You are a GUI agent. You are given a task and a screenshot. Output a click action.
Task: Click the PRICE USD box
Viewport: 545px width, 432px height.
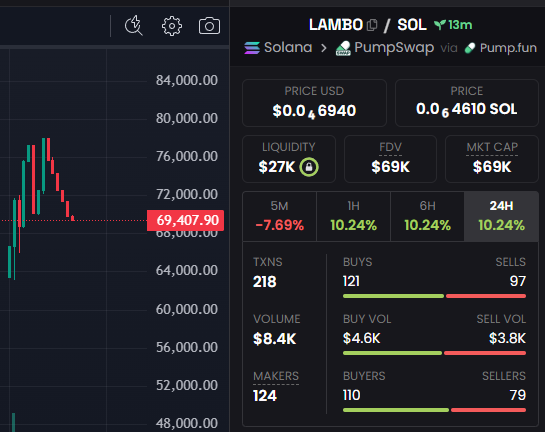314,103
